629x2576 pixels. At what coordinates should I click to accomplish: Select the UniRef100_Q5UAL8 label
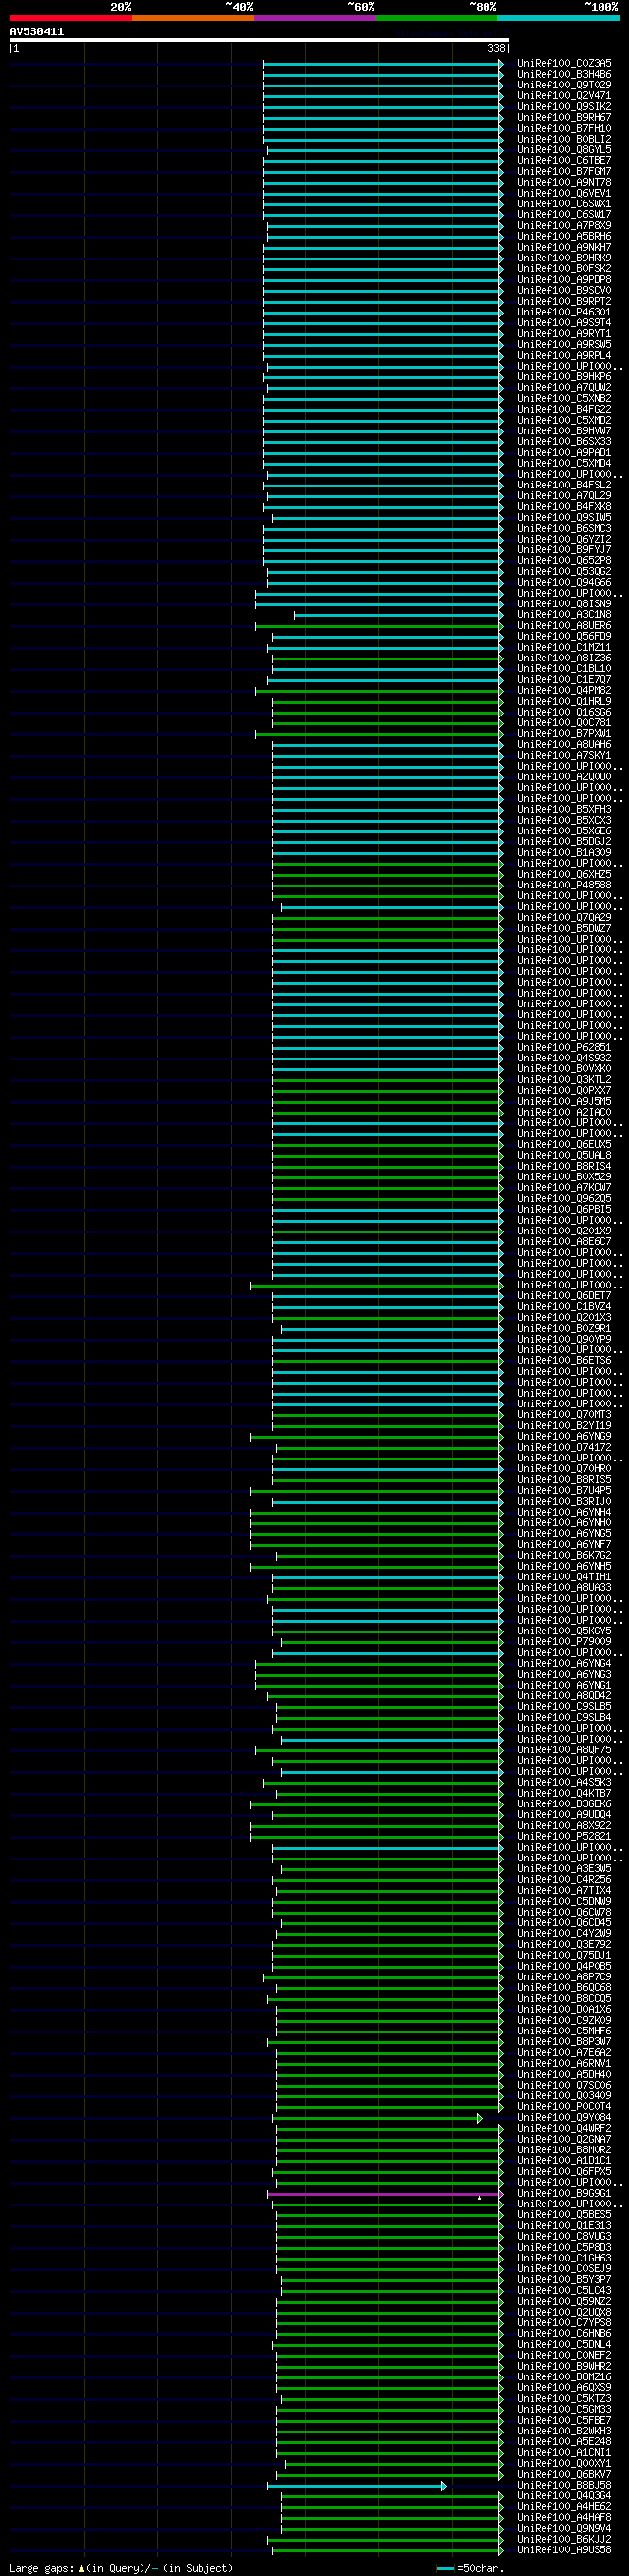(564, 1156)
